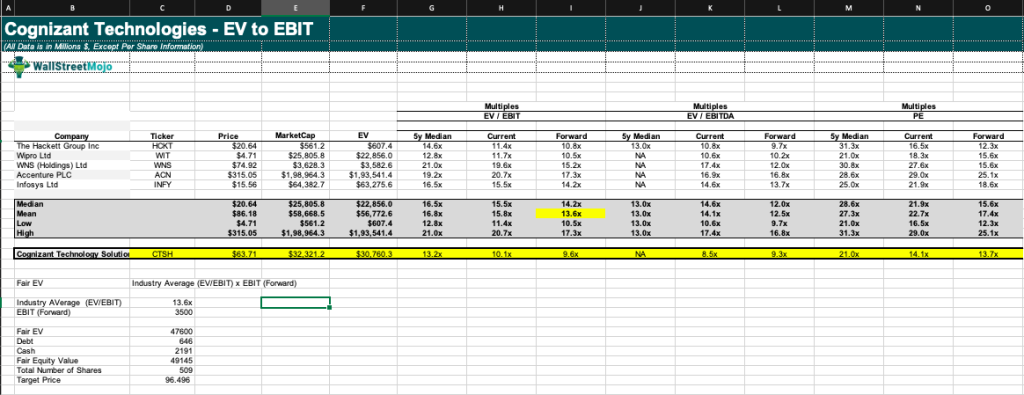Select column I header

pyautogui.click(x=571, y=8)
